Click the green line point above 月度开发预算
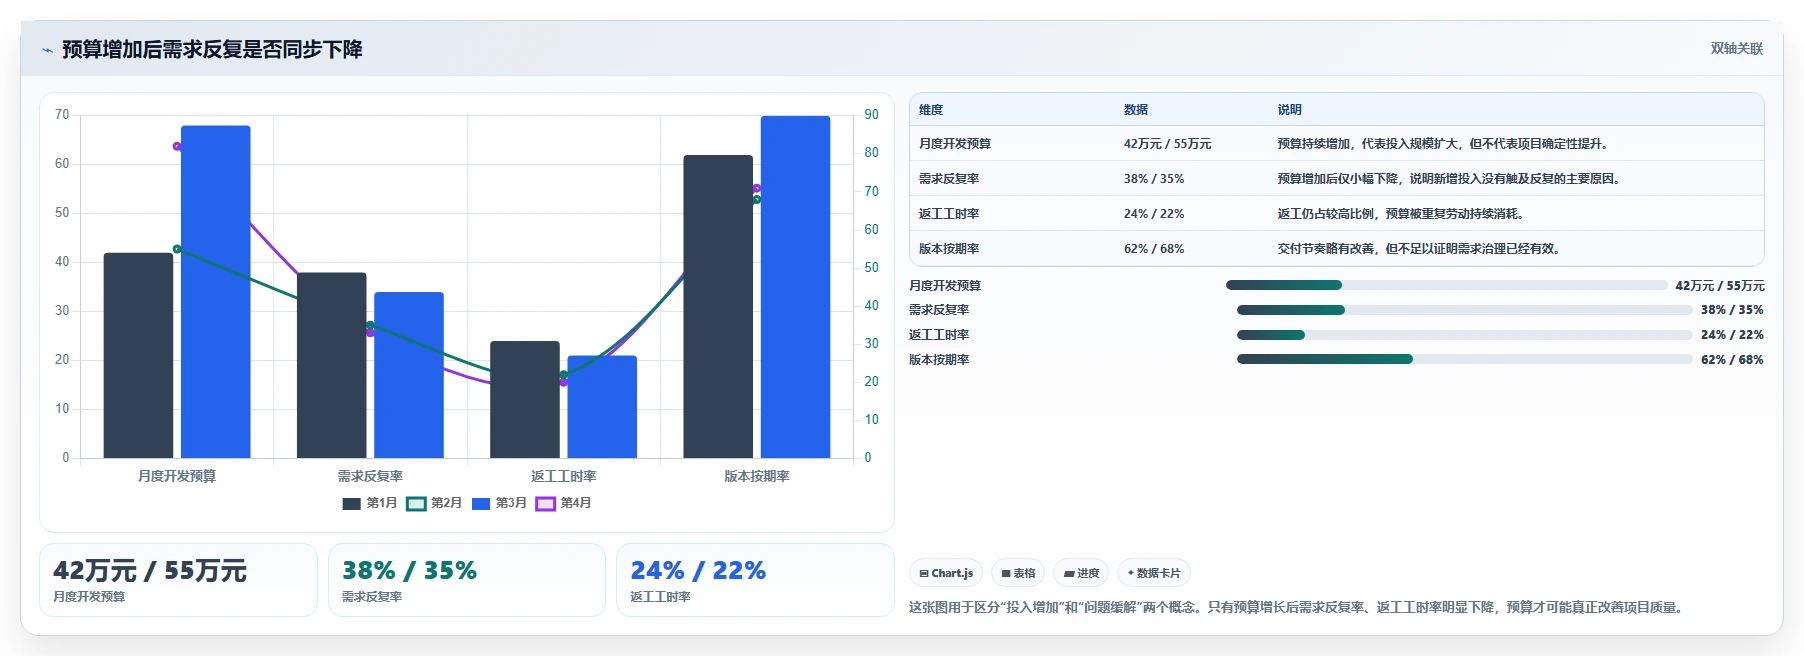Image resolution: width=1804 pixels, height=656 pixels. pyautogui.click(x=177, y=249)
